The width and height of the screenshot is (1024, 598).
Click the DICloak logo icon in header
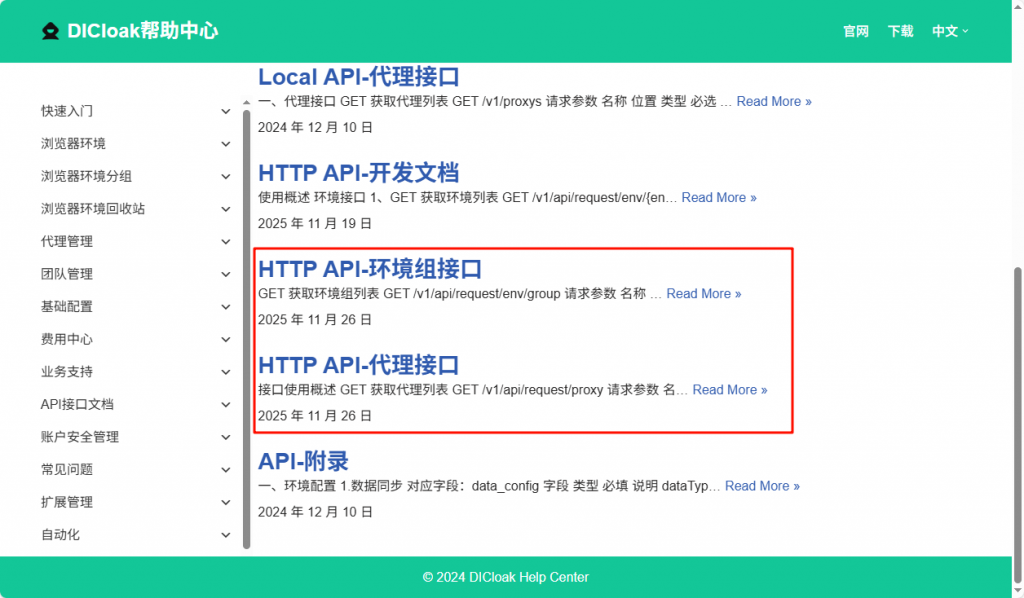pos(50,31)
